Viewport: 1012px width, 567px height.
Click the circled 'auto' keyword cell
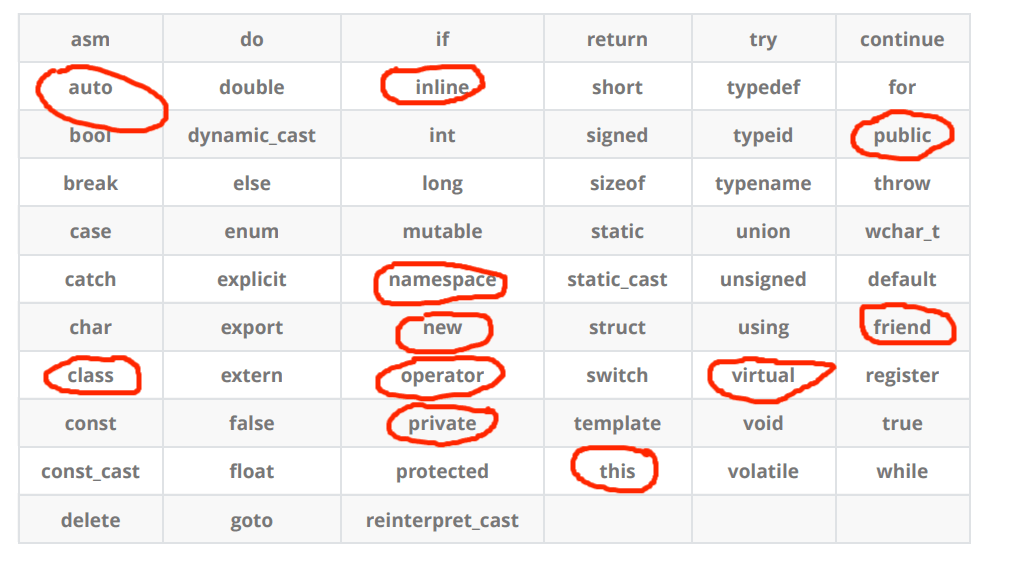click(91, 88)
